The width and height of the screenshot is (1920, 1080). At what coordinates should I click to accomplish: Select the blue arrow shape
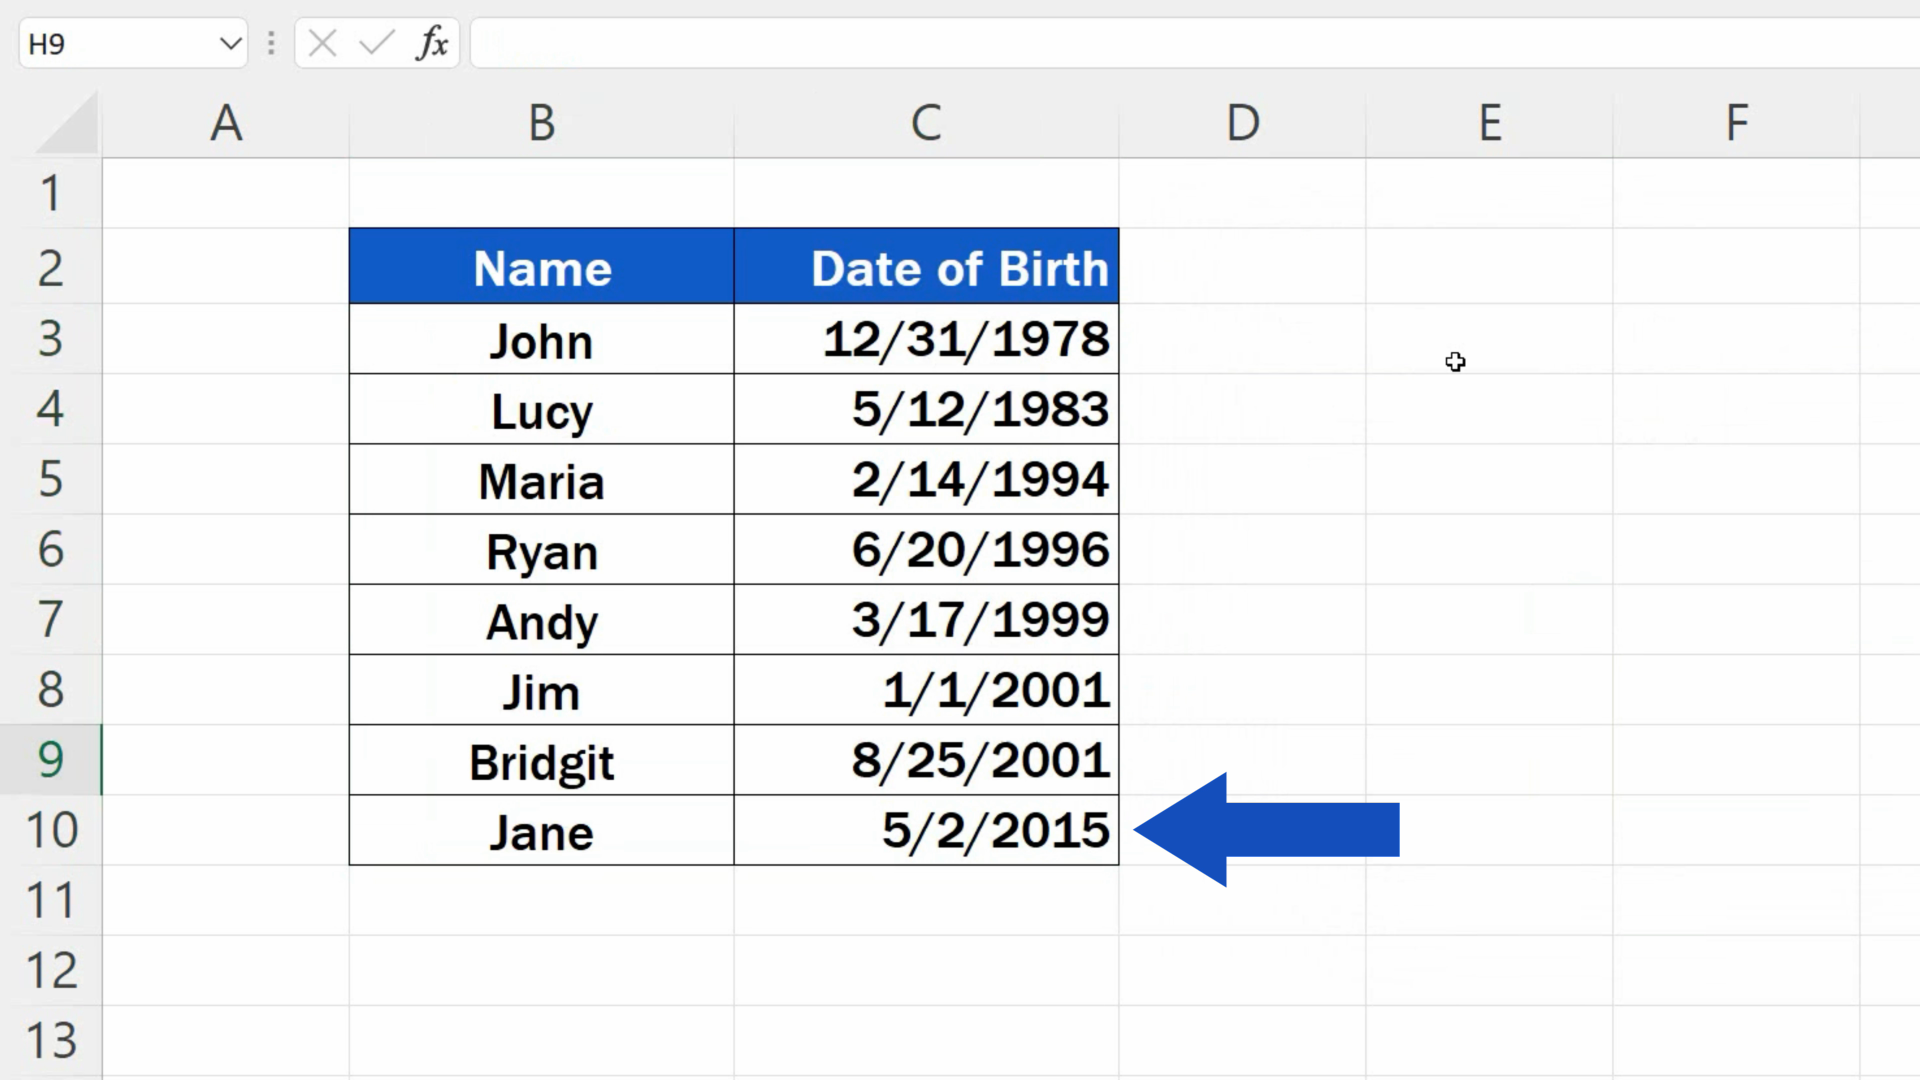1280,828
